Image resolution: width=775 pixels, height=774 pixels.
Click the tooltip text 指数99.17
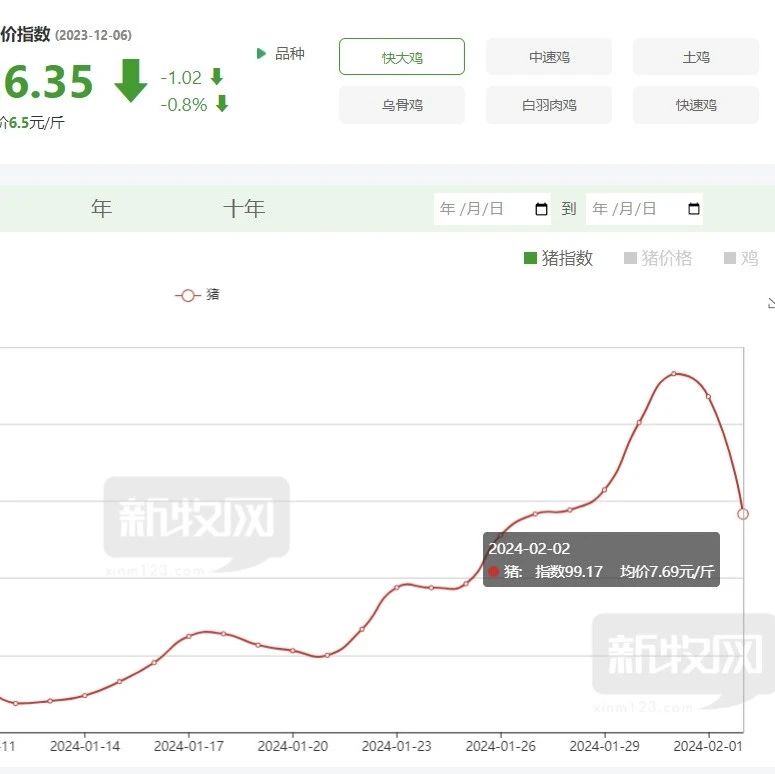[x=568, y=572]
